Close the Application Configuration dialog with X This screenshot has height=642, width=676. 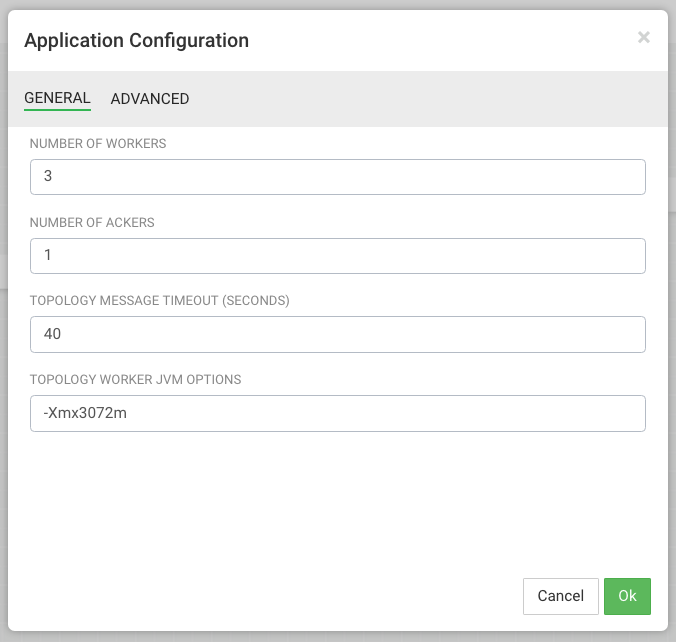643,38
